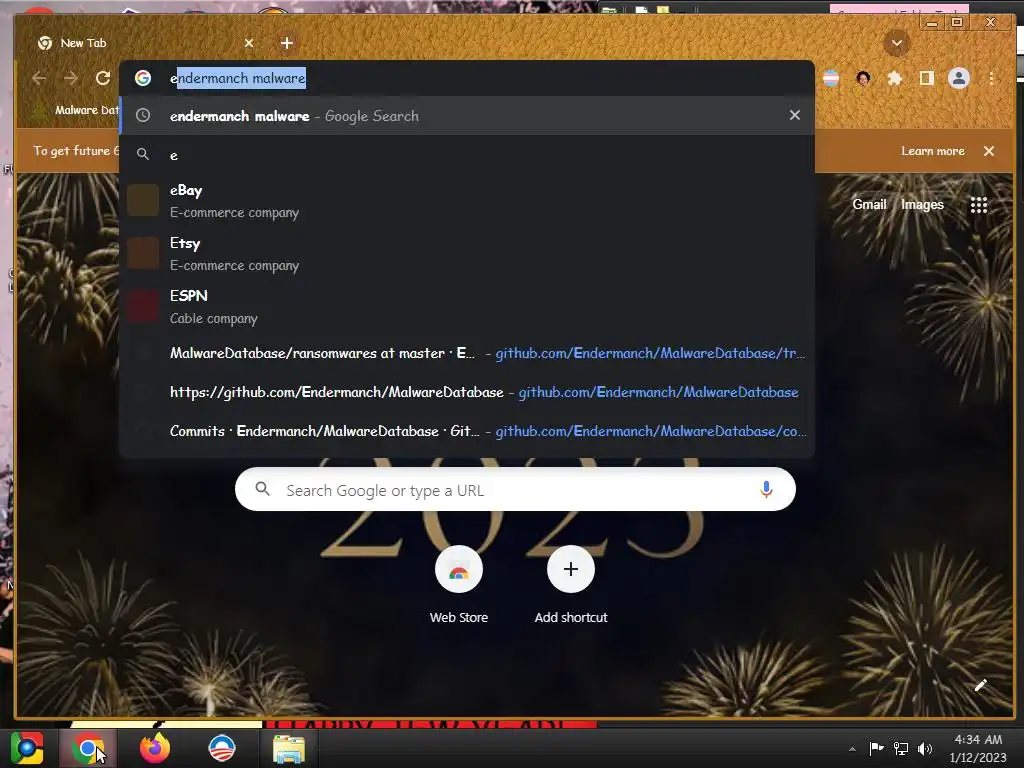
Task: Click the striped flag extension icon
Action: [831, 78]
